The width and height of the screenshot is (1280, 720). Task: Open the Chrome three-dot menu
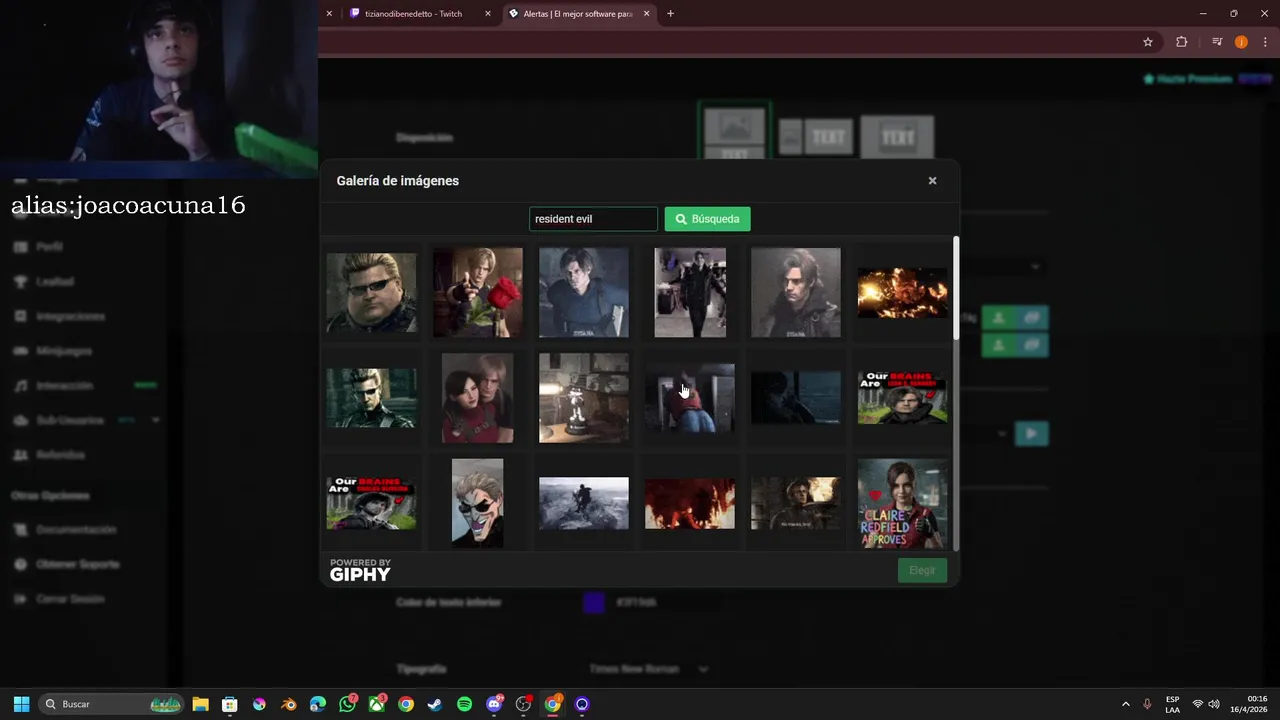[1265, 42]
